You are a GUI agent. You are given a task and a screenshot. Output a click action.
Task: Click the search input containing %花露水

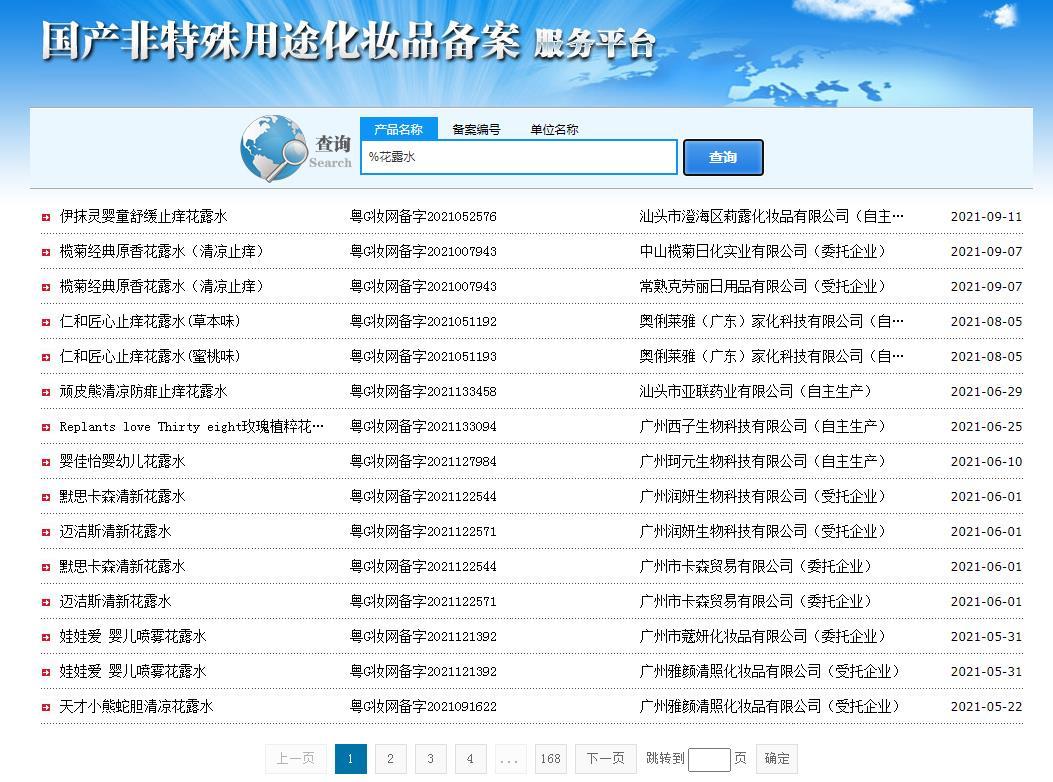(x=518, y=157)
